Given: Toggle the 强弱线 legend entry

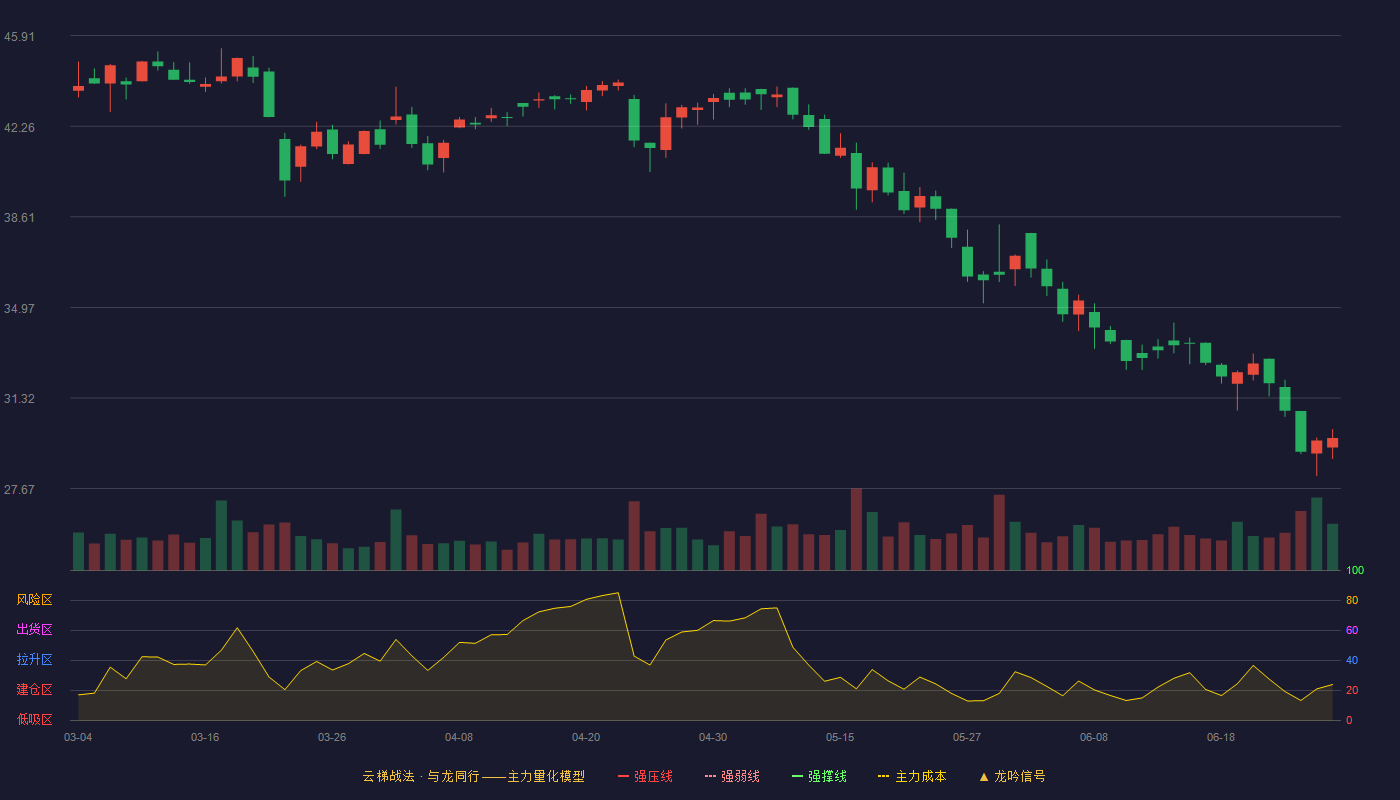Looking at the screenshot, I should click(732, 776).
